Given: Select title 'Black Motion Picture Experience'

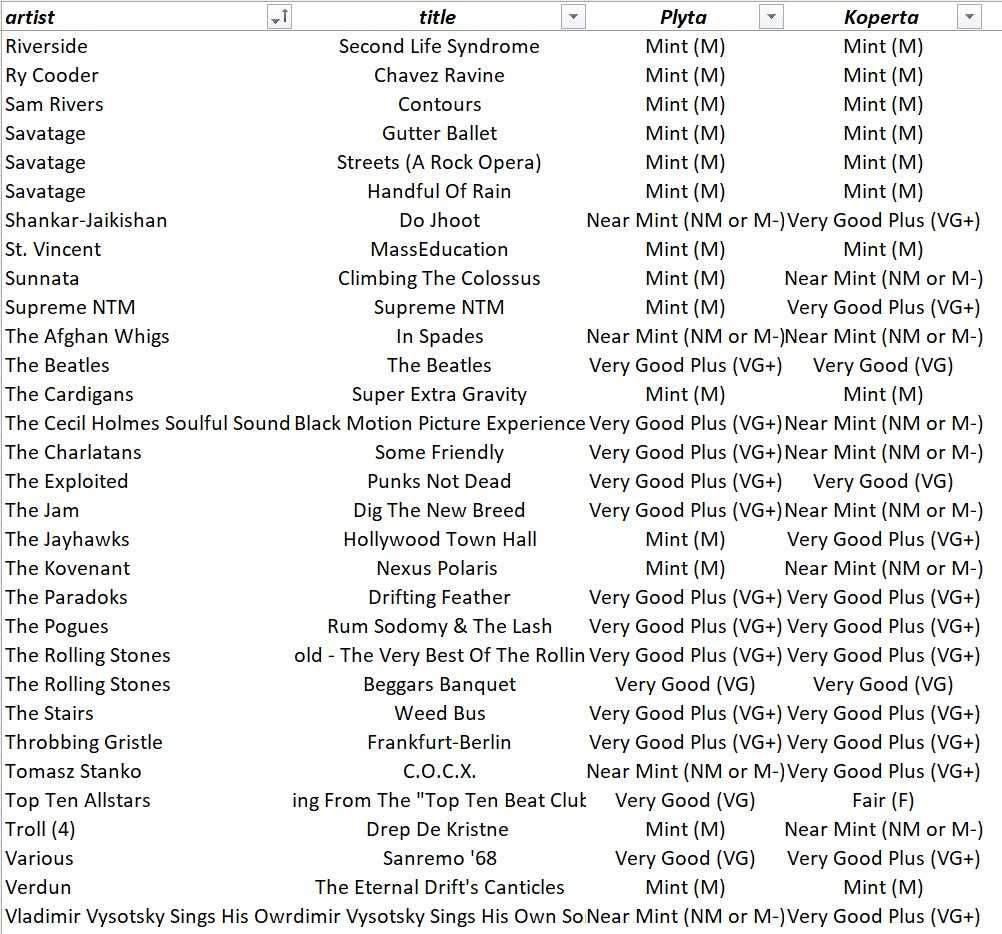Looking at the screenshot, I should [x=440, y=424].
